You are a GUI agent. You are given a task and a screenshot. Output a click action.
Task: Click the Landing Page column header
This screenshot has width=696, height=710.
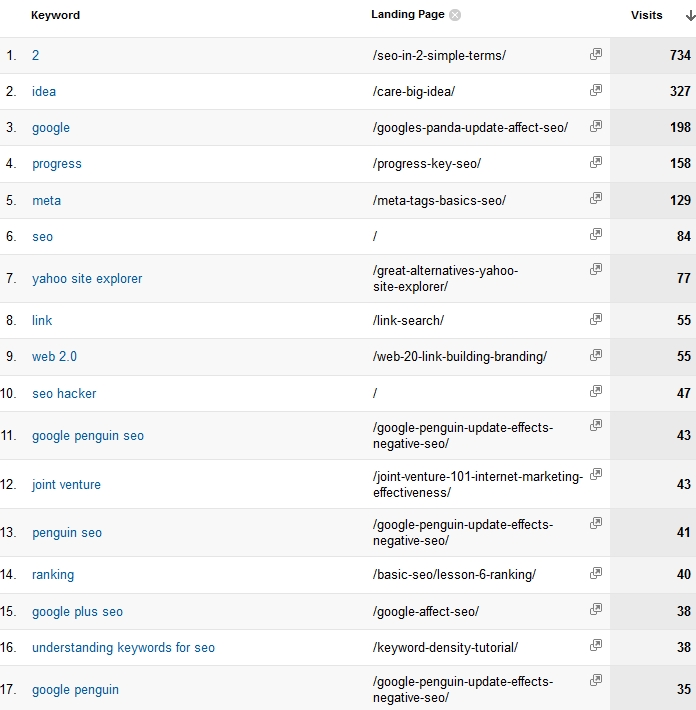click(406, 15)
